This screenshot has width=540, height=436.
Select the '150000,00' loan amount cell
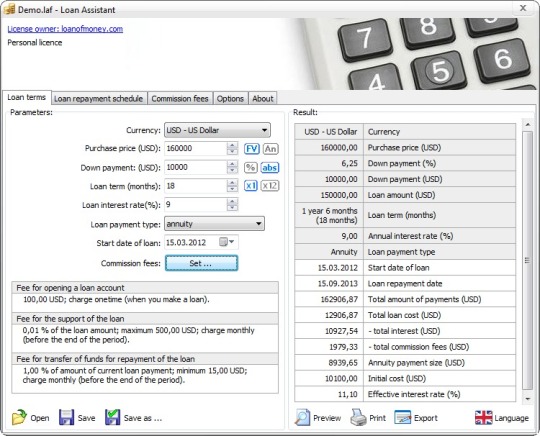click(x=329, y=195)
